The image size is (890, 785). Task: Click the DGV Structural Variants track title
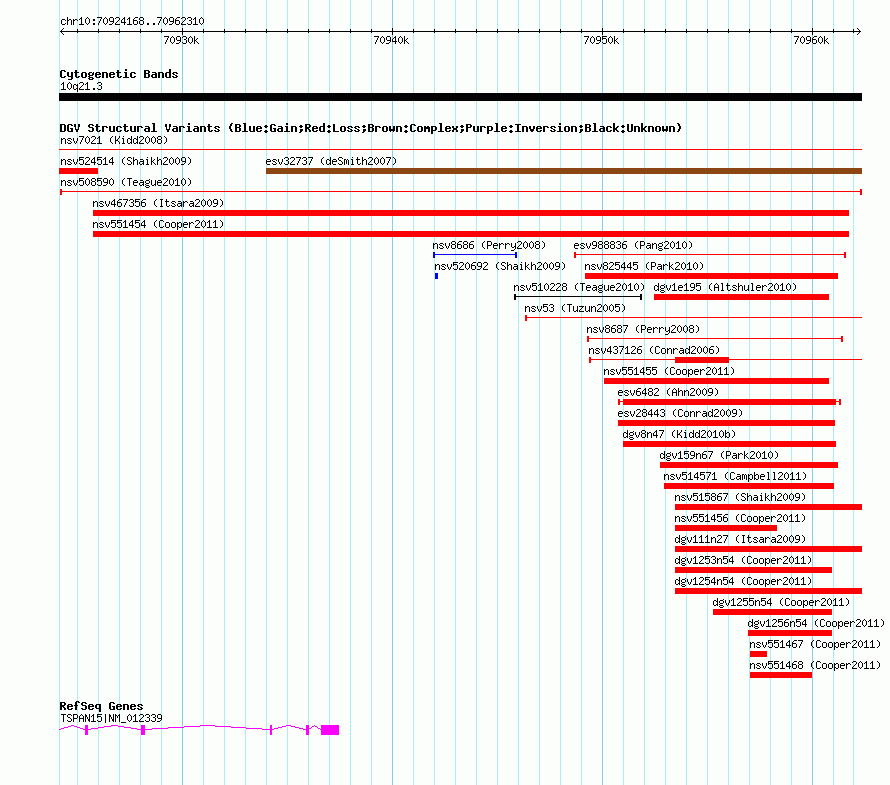point(371,128)
